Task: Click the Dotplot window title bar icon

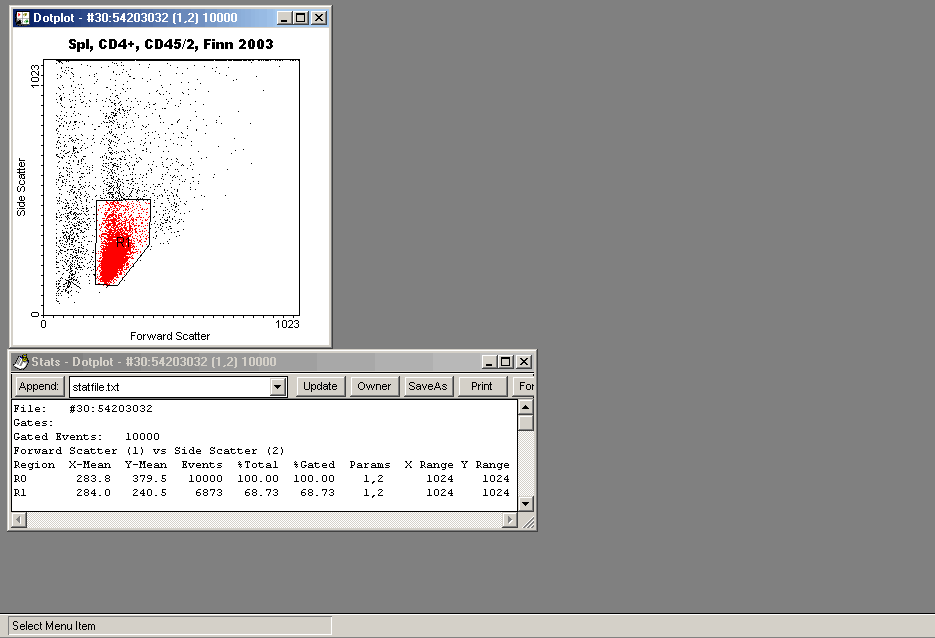Action: click(x=22, y=18)
